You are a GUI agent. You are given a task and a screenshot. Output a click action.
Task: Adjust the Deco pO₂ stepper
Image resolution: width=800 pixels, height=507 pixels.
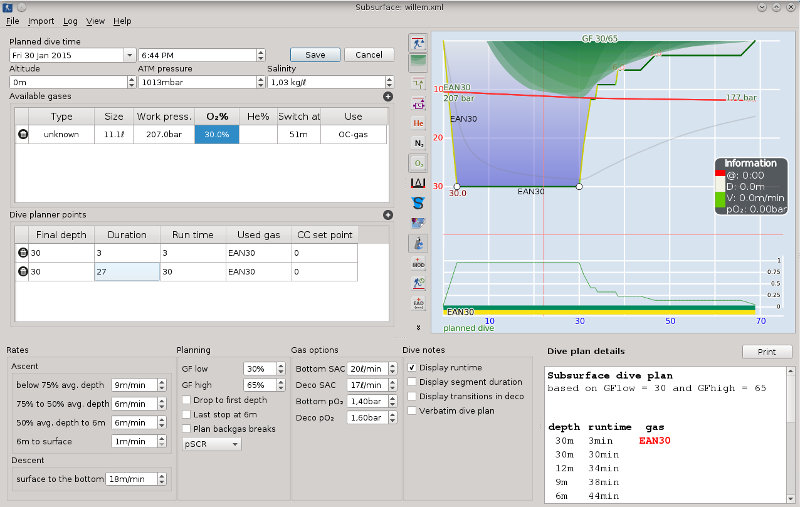coord(392,418)
